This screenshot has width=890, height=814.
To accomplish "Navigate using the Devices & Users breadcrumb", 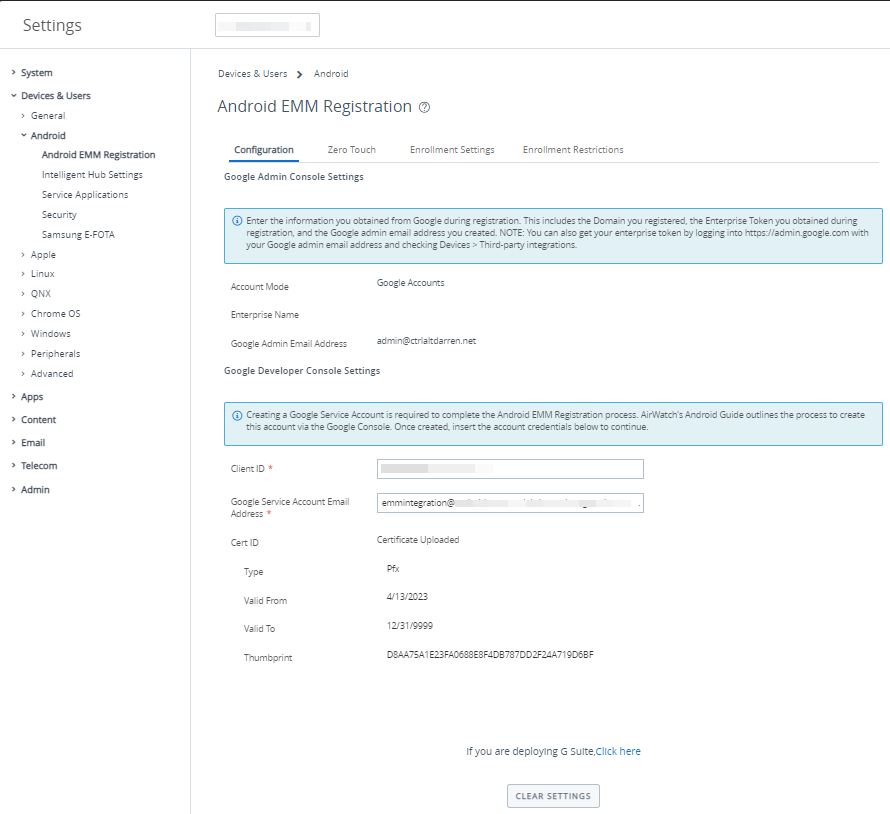I will (252, 73).
